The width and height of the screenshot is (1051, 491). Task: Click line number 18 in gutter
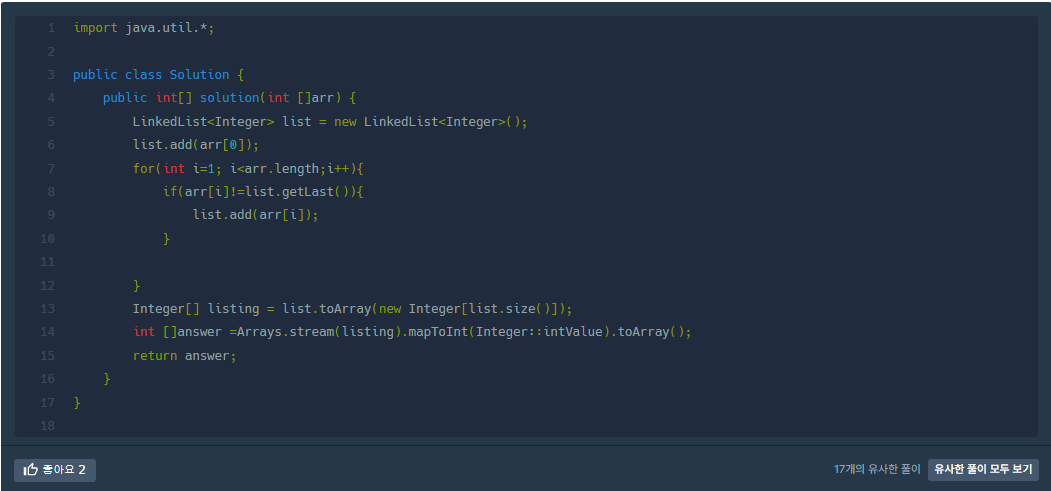[48, 426]
